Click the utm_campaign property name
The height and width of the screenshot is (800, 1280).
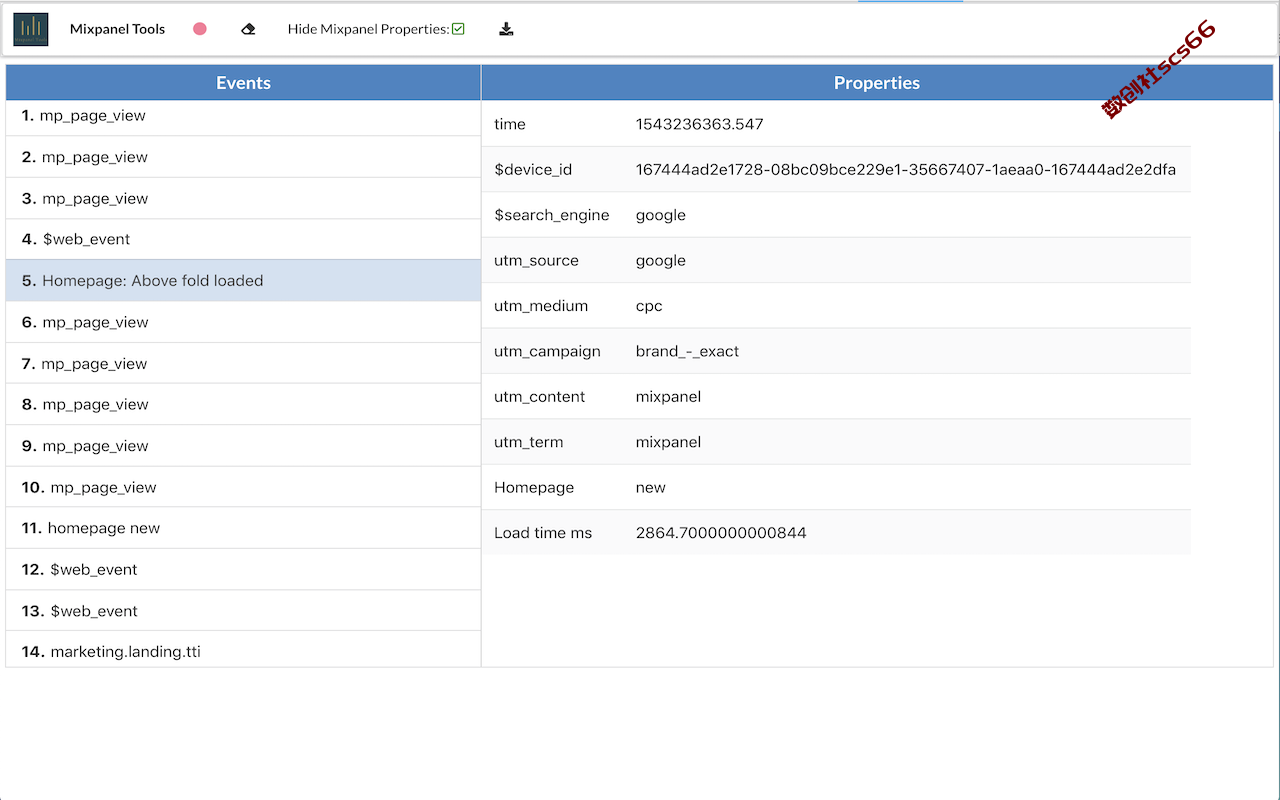tap(547, 352)
